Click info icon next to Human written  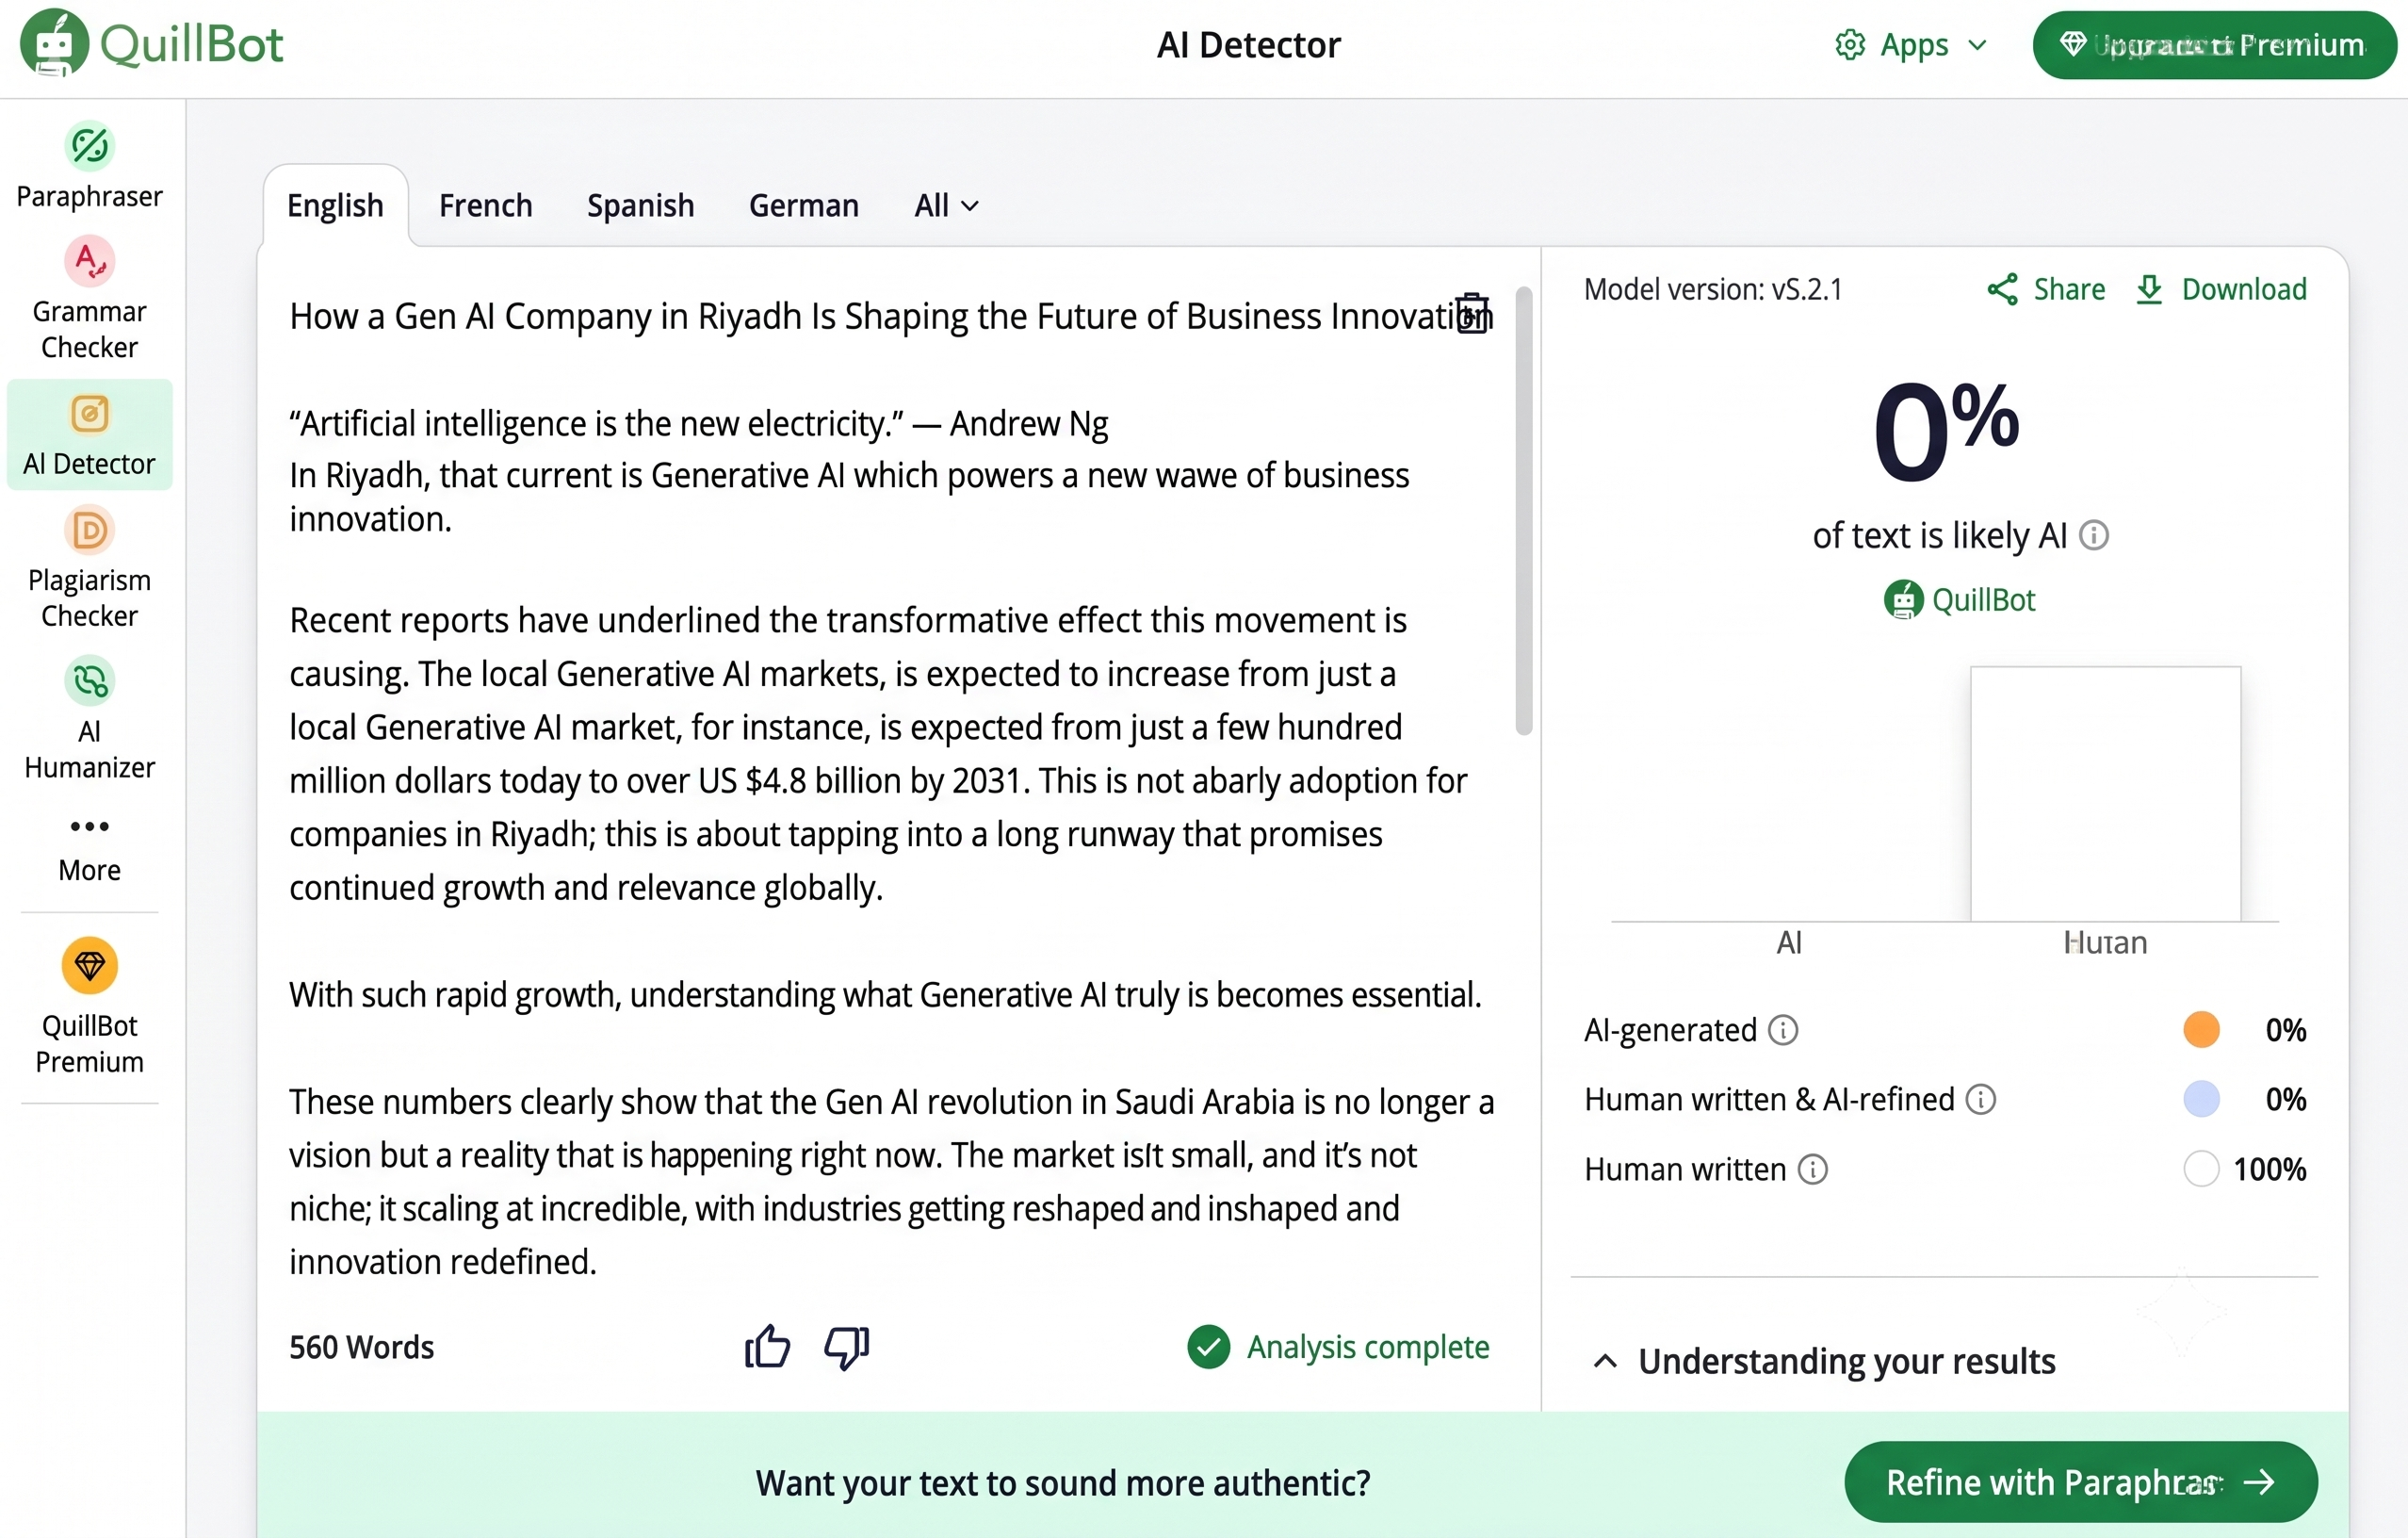1813,1169
